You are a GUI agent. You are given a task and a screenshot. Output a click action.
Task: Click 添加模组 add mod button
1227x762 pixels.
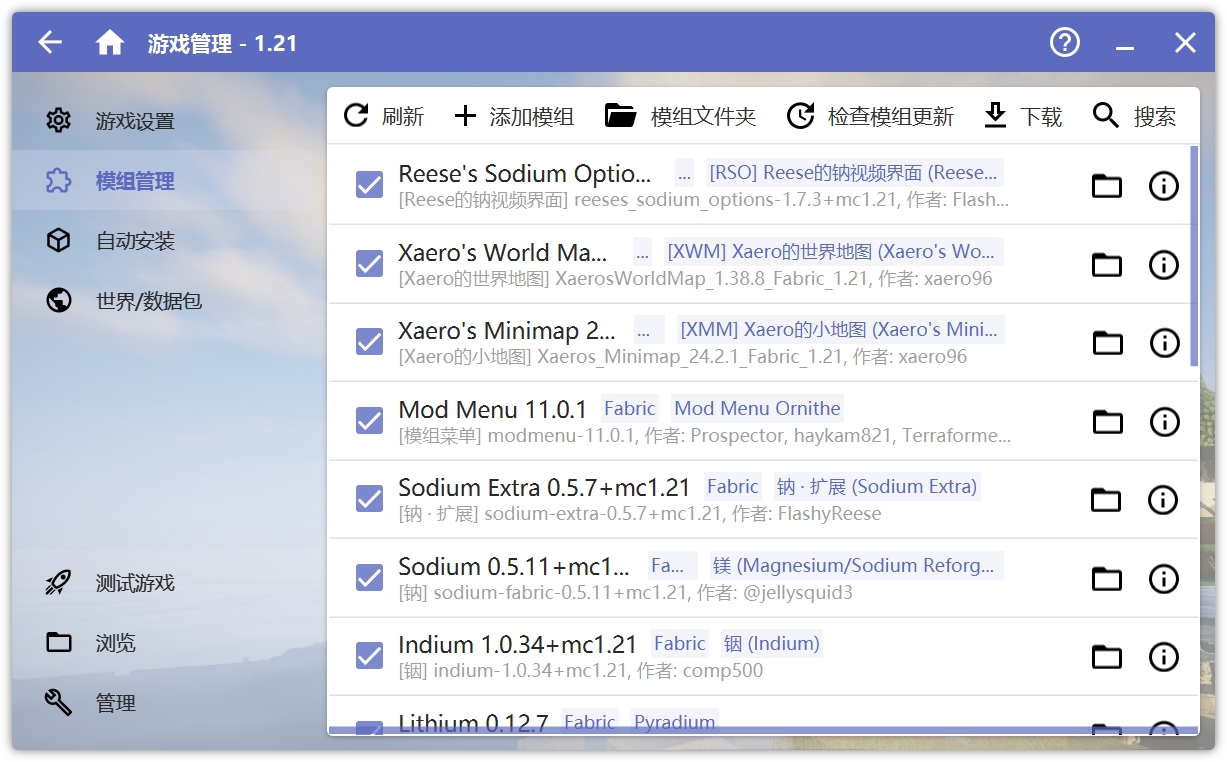[514, 116]
